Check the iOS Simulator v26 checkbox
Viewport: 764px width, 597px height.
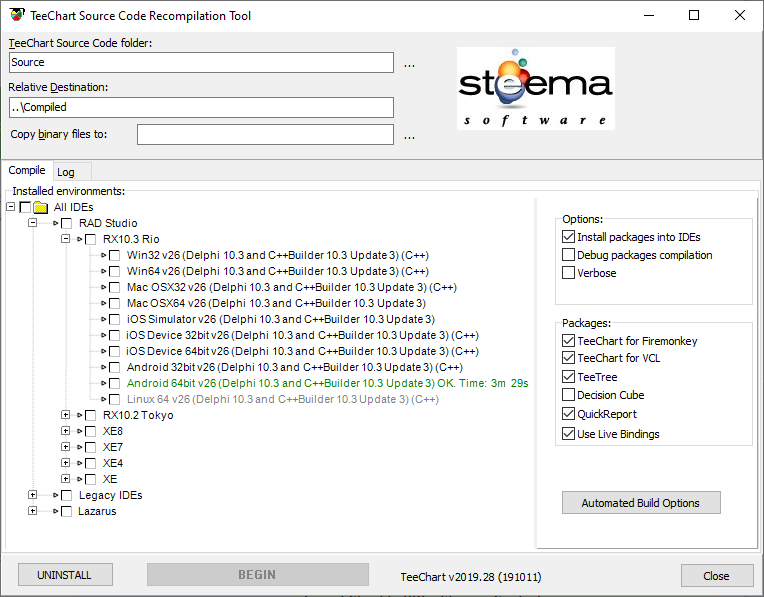tap(115, 320)
